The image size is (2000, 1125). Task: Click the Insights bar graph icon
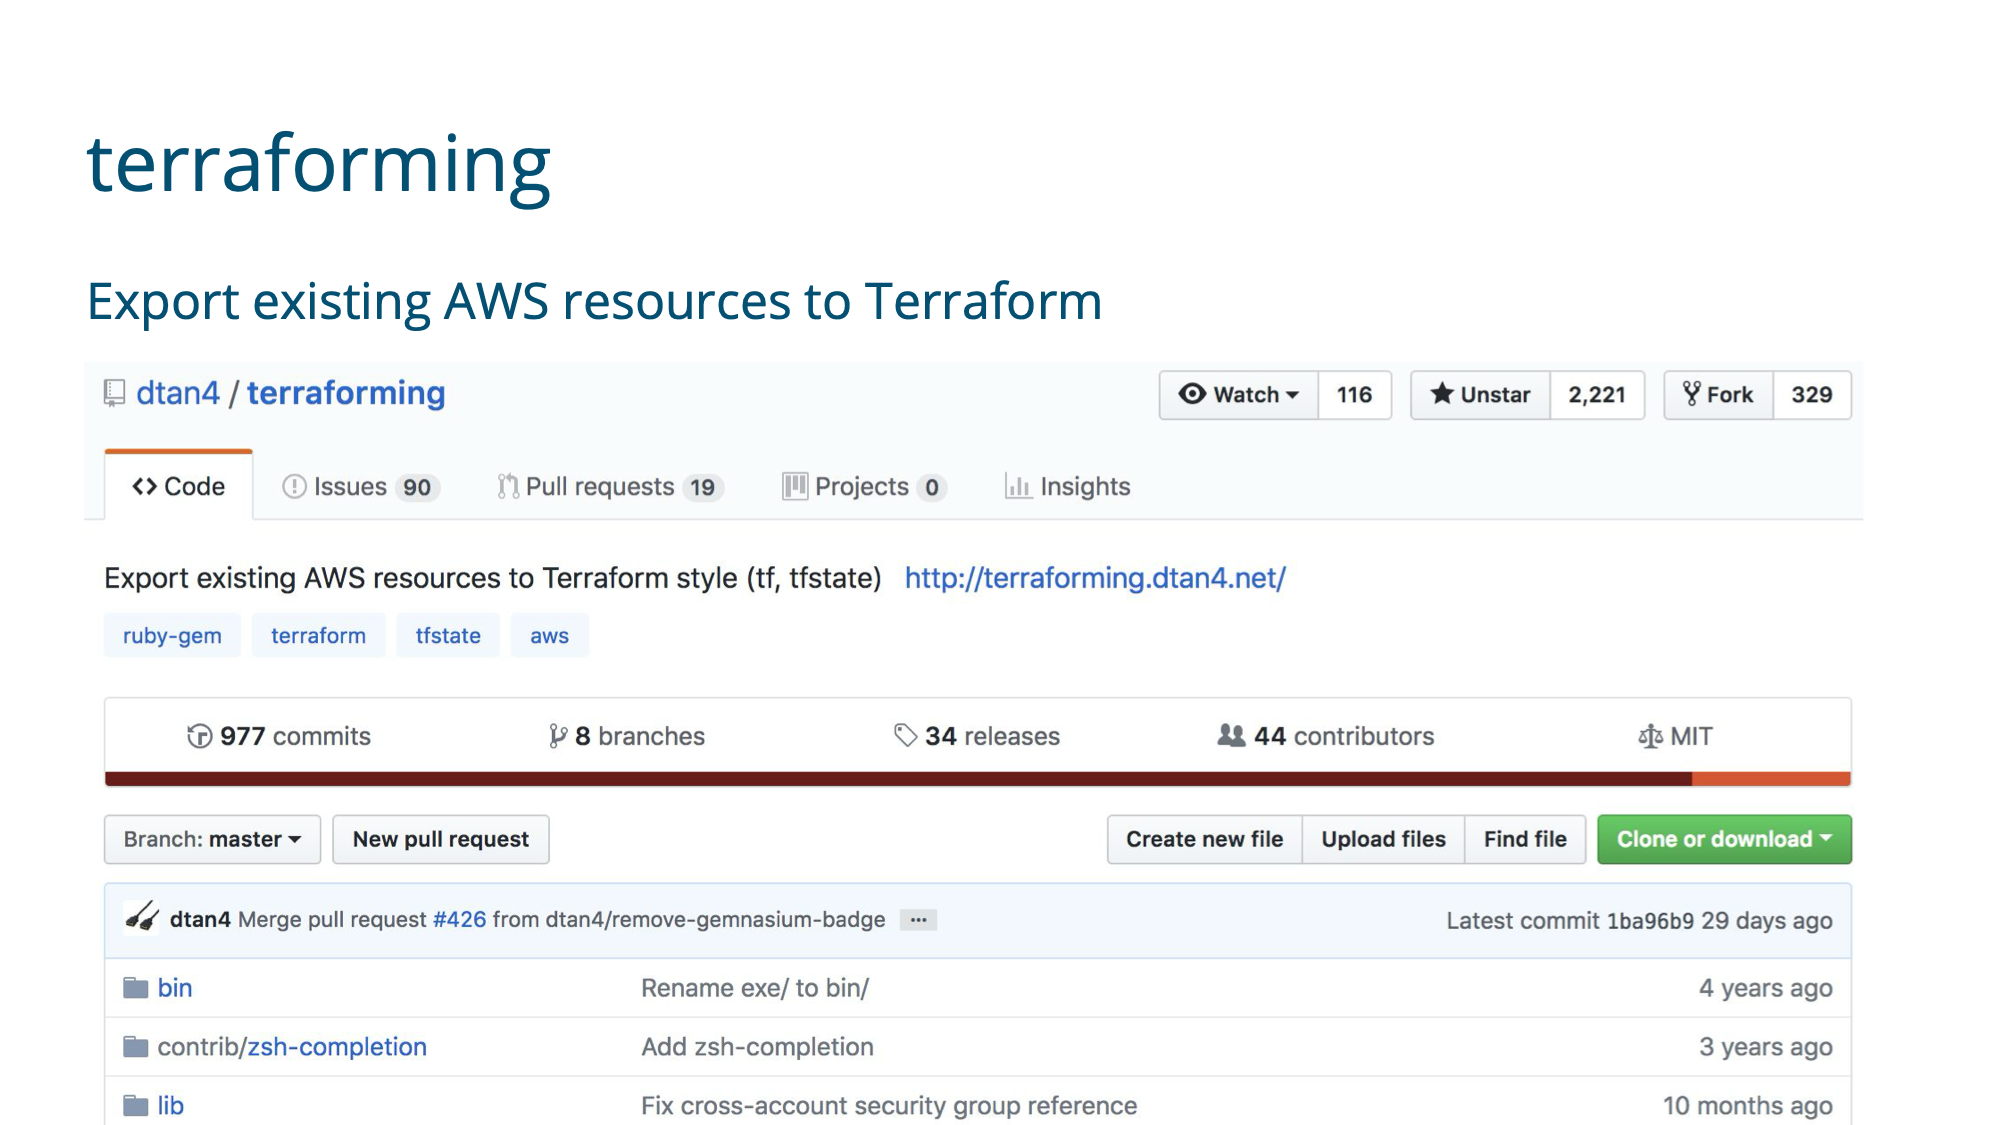pyautogui.click(x=1018, y=487)
